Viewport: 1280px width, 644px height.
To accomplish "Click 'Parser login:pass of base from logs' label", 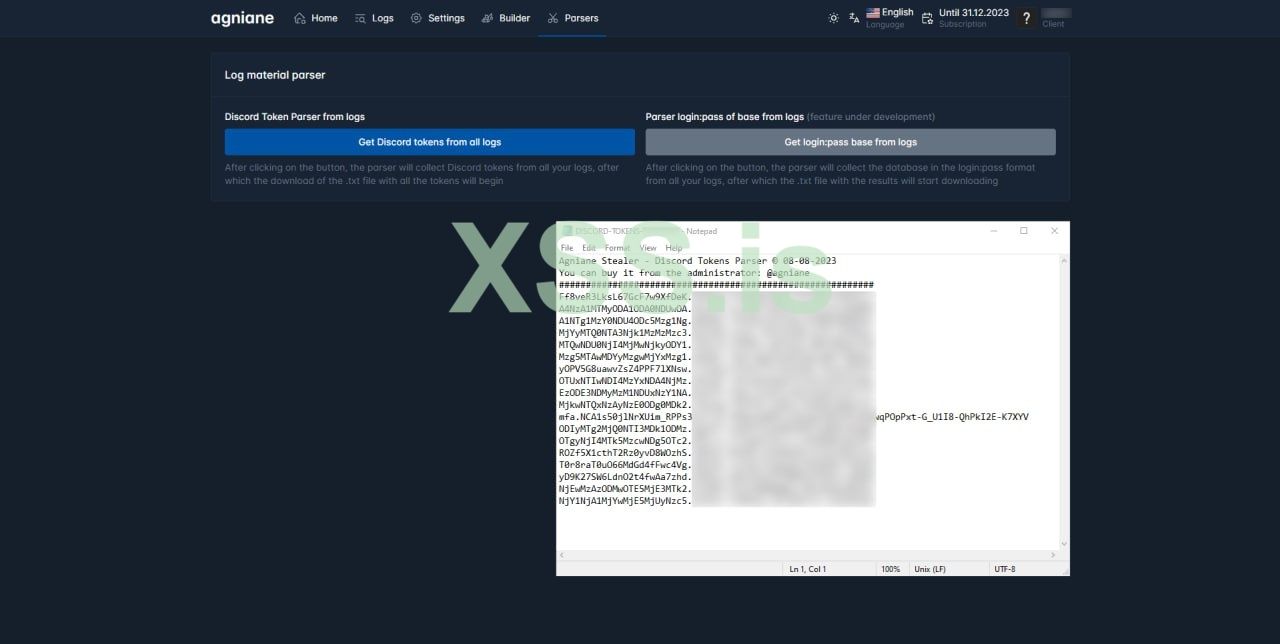I will pyautogui.click(x=725, y=117).
